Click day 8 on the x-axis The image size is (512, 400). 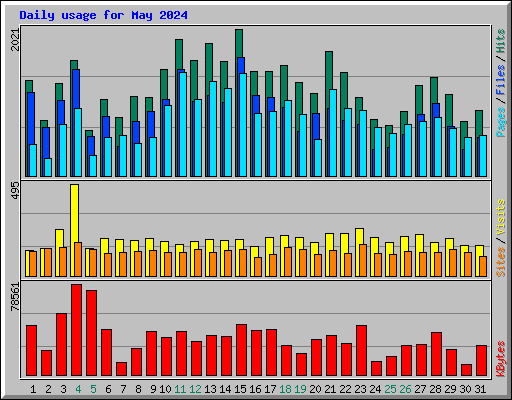[x=138, y=389]
